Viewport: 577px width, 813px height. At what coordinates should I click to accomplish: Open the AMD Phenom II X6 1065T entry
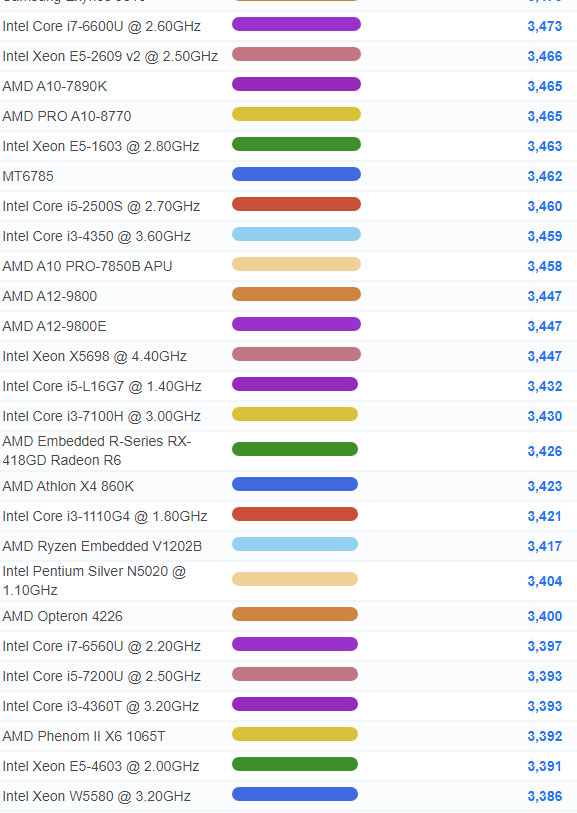pos(84,737)
